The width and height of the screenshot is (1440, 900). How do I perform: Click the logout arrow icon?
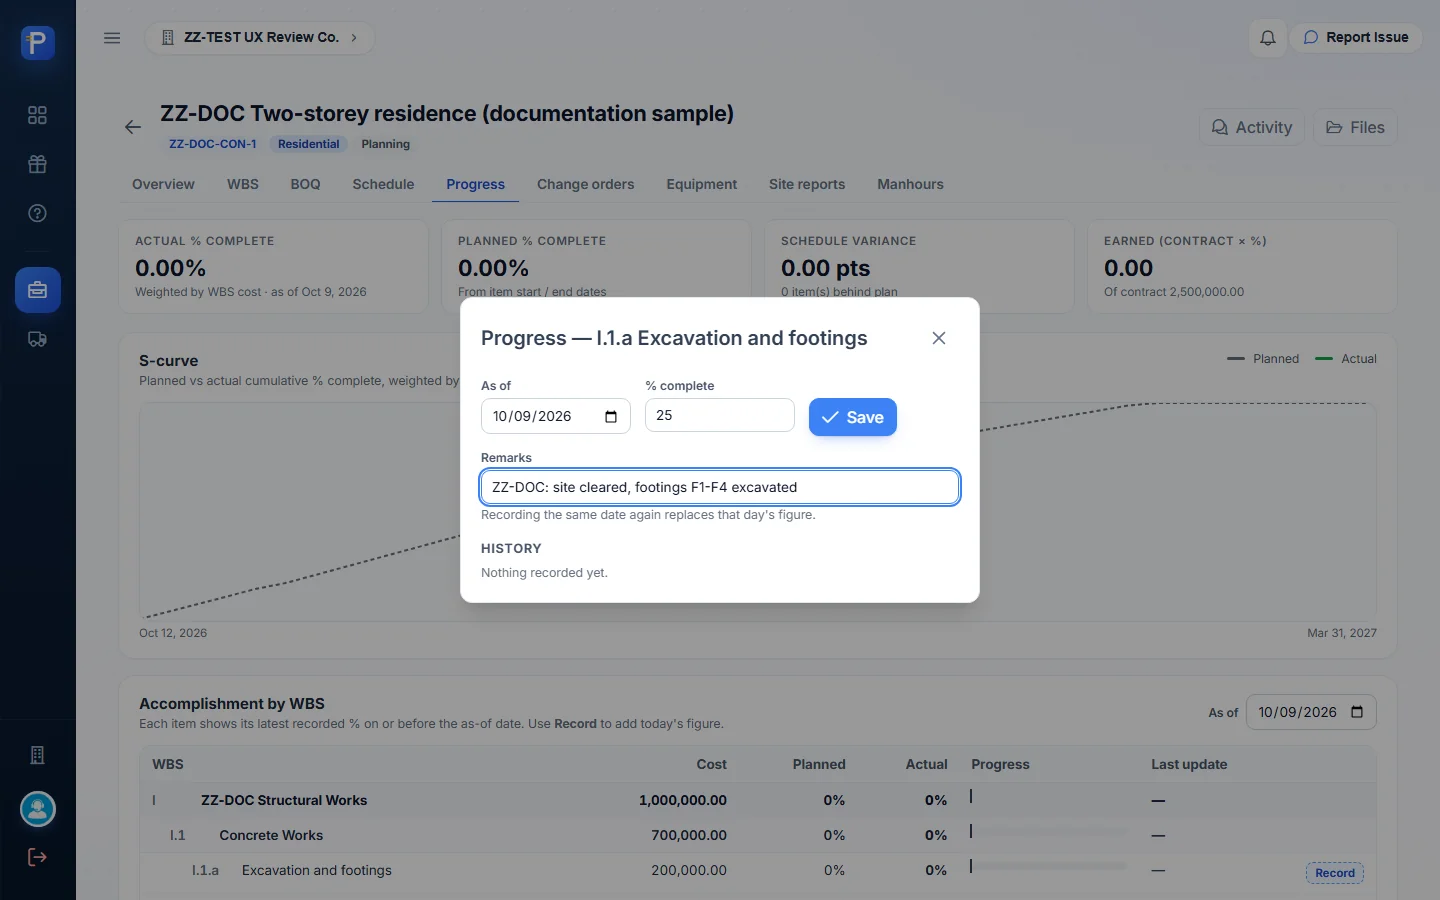pyautogui.click(x=38, y=857)
